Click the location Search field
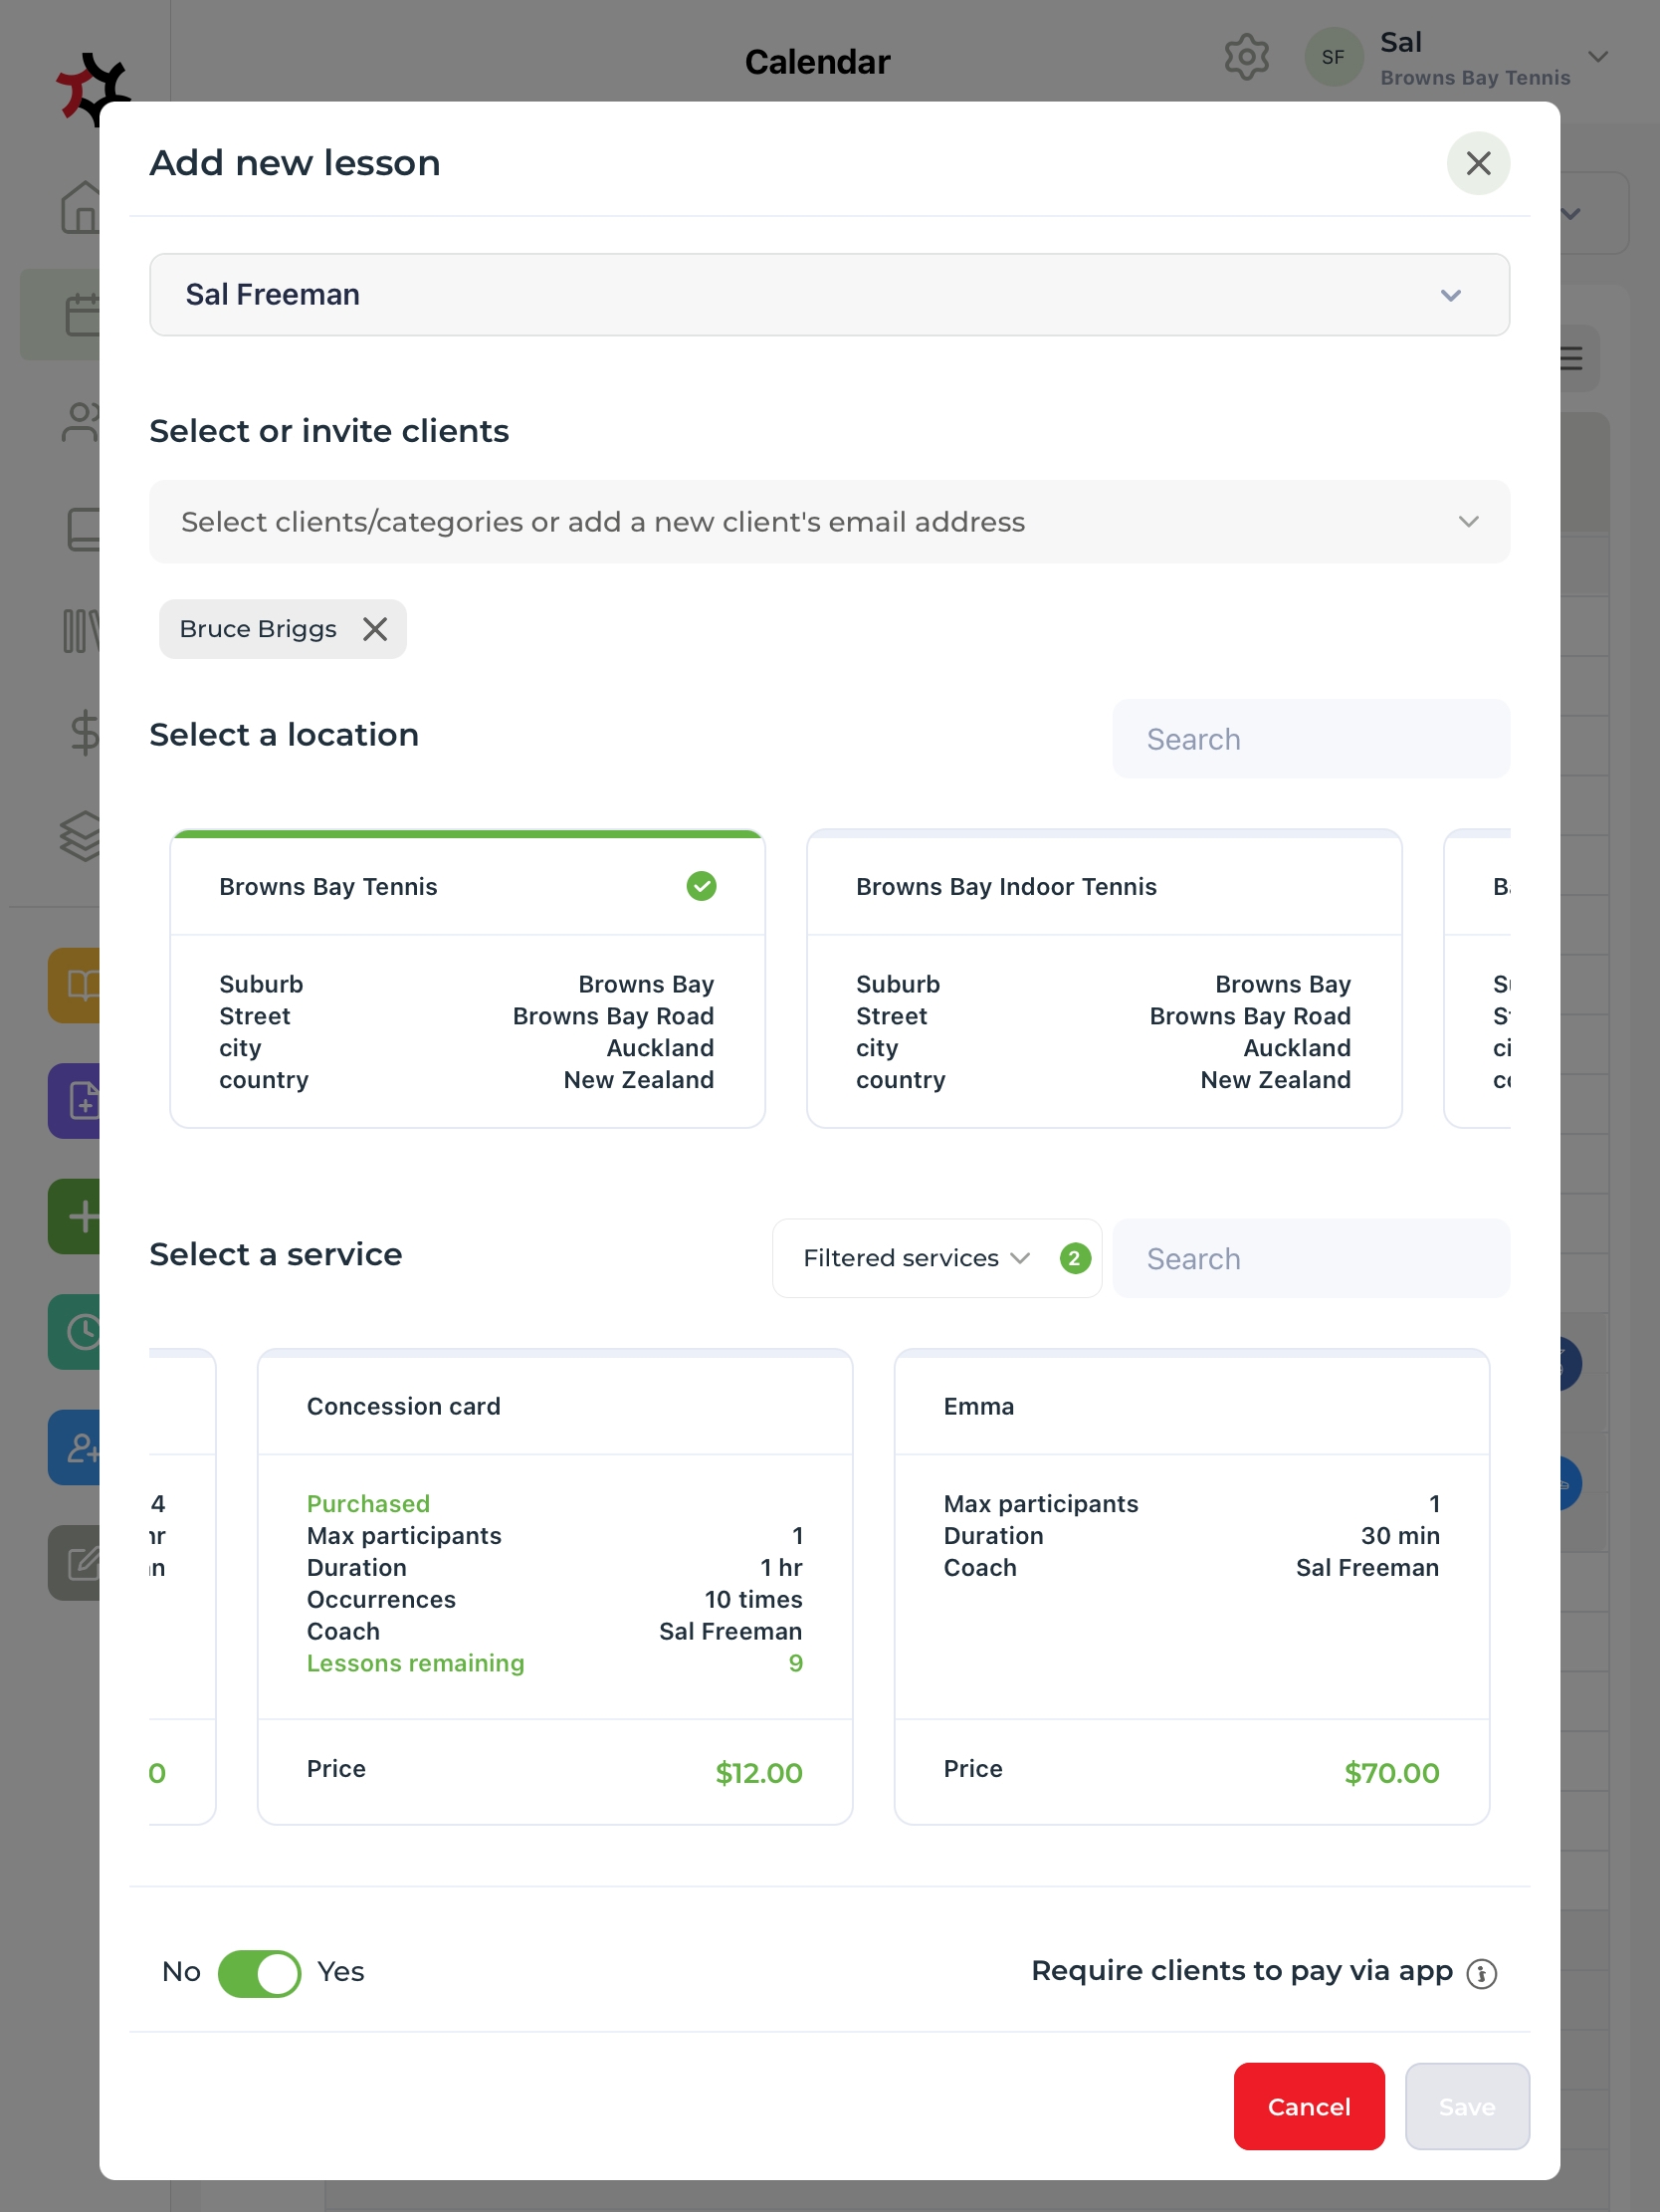The image size is (1660, 2212). [x=1310, y=739]
